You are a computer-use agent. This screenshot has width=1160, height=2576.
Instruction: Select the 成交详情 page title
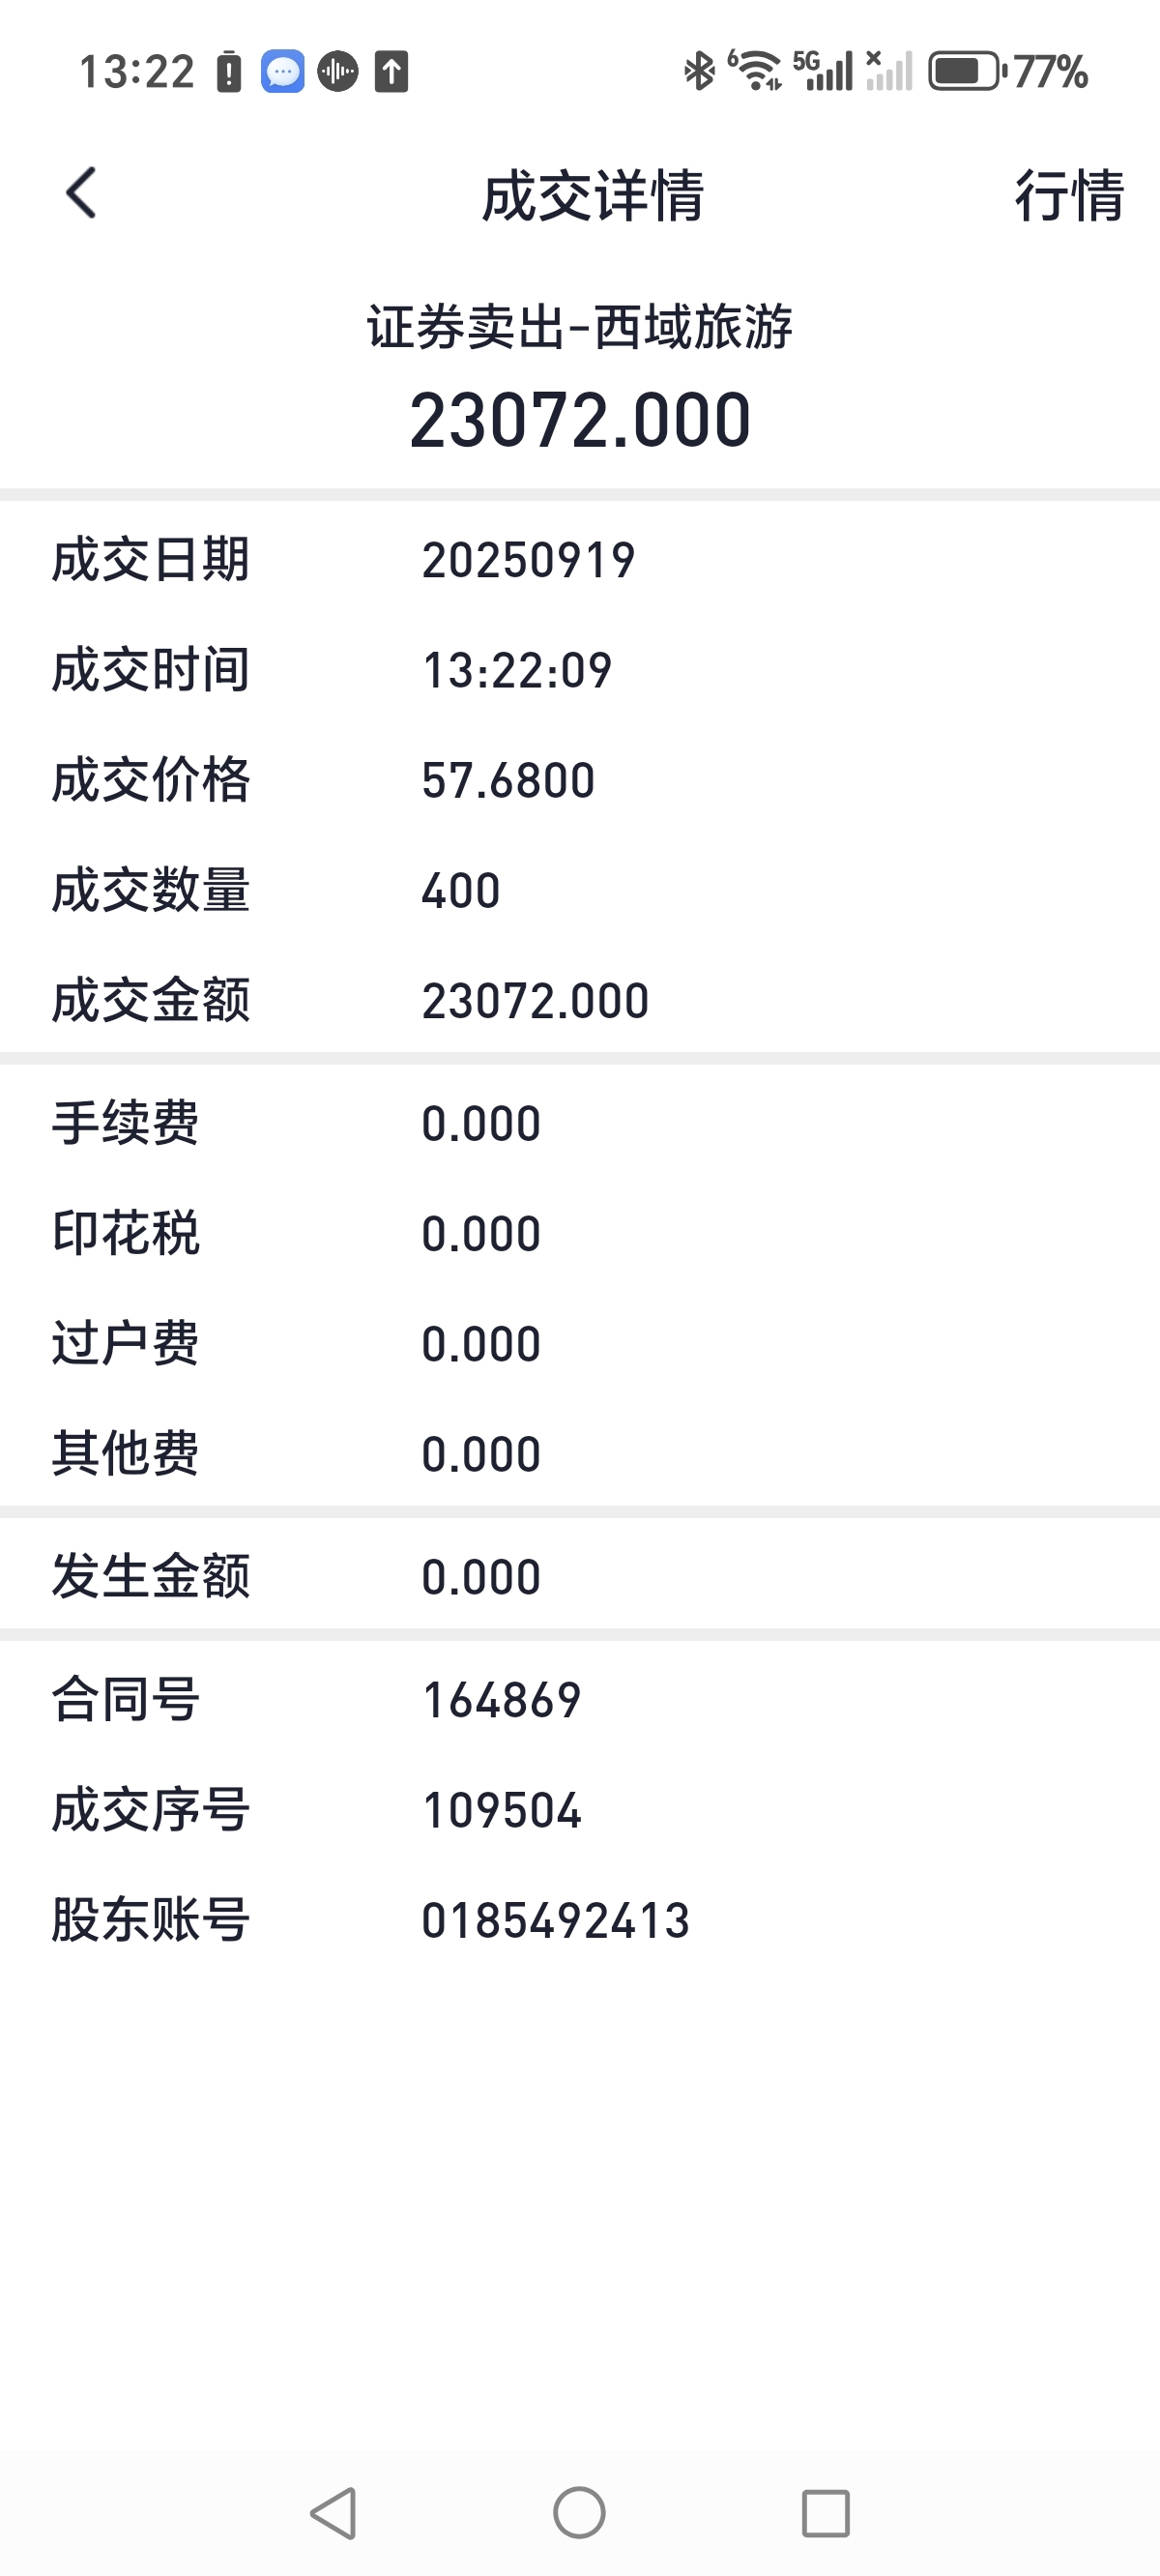[x=593, y=195]
